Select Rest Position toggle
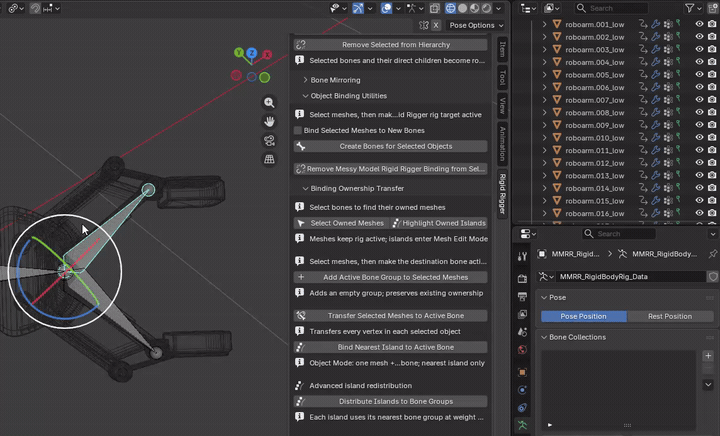This screenshot has height=436, width=720. 670,316
